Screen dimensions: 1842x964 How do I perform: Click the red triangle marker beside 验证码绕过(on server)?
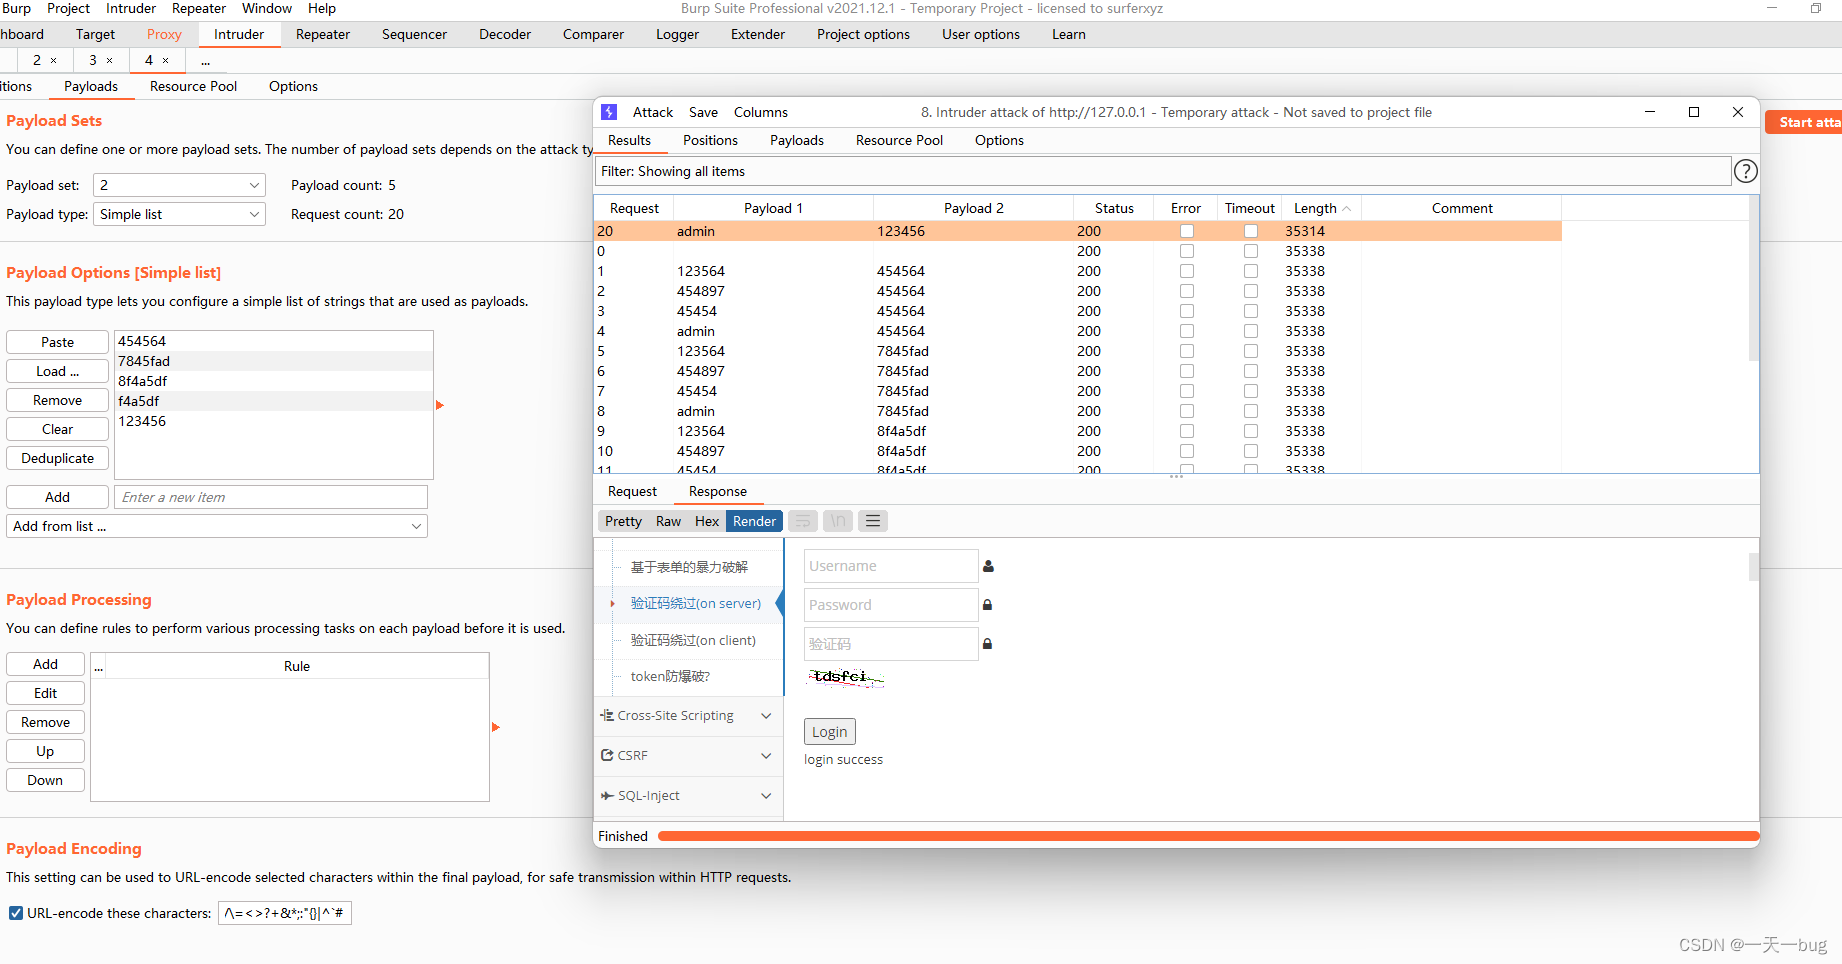tap(612, 604)
